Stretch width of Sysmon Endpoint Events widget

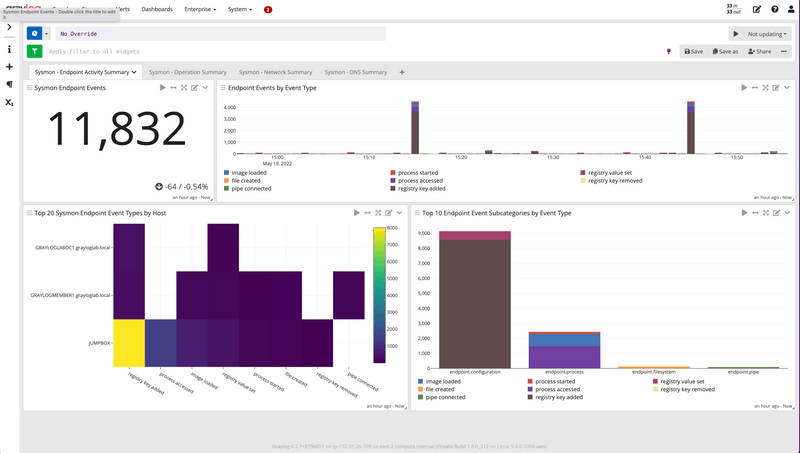pyautogui.click(x=173, y=88)
